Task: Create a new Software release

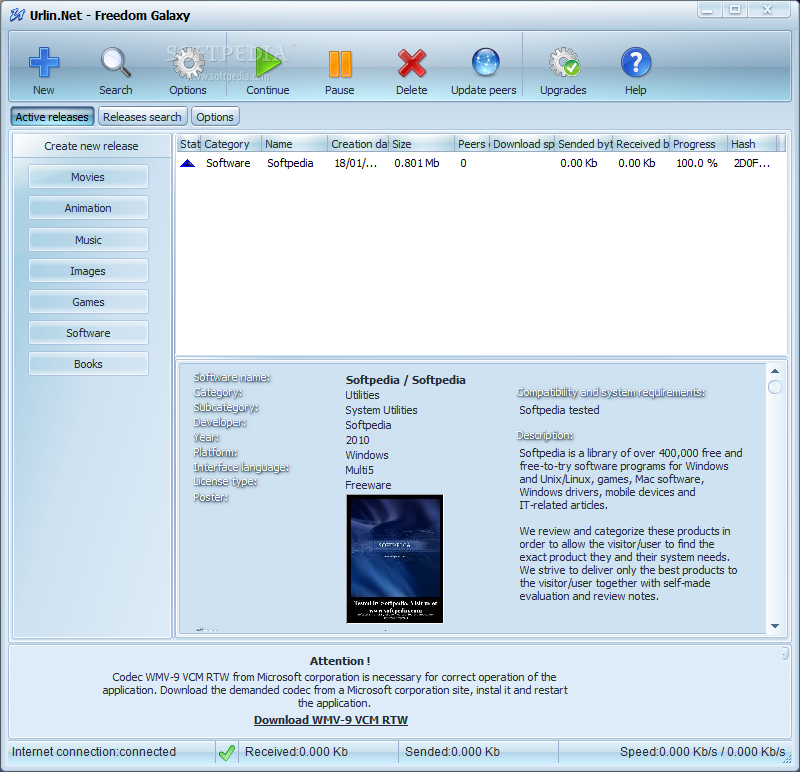Action: [x=88, y=333]
